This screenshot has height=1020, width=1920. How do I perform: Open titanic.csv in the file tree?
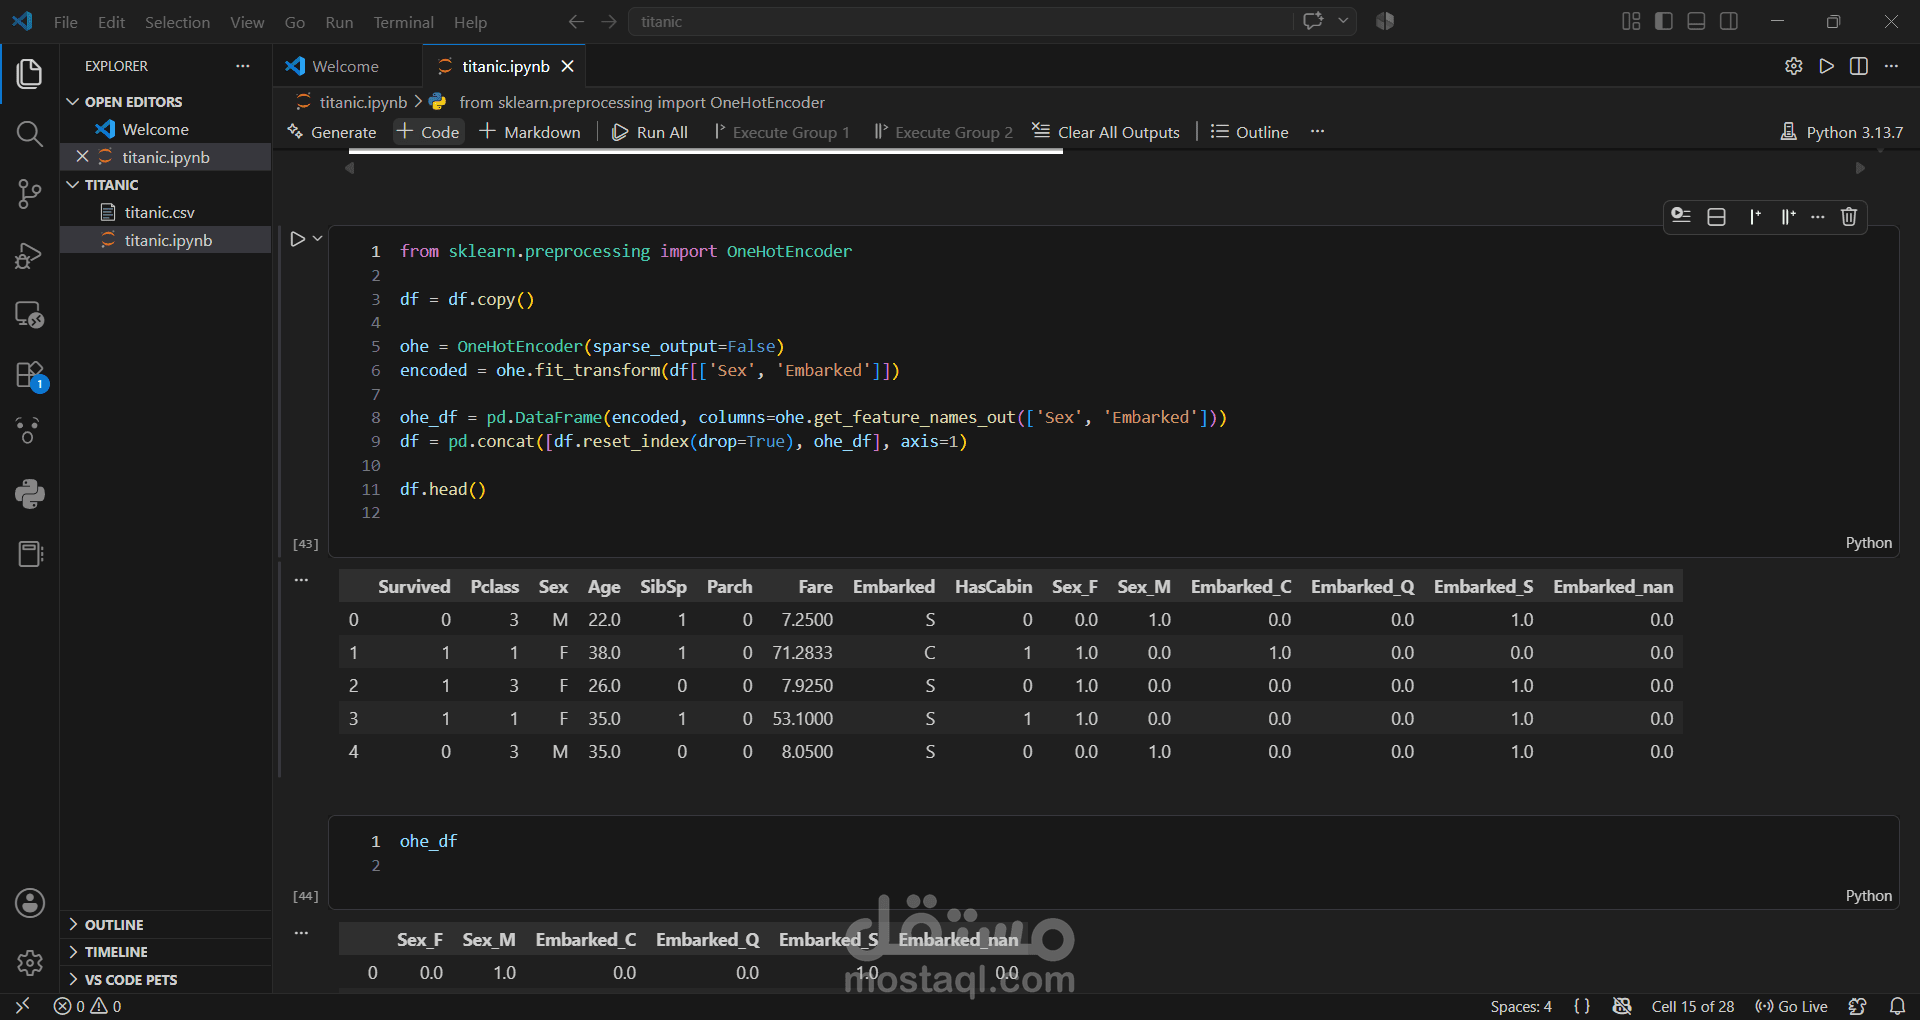point(160,212)
